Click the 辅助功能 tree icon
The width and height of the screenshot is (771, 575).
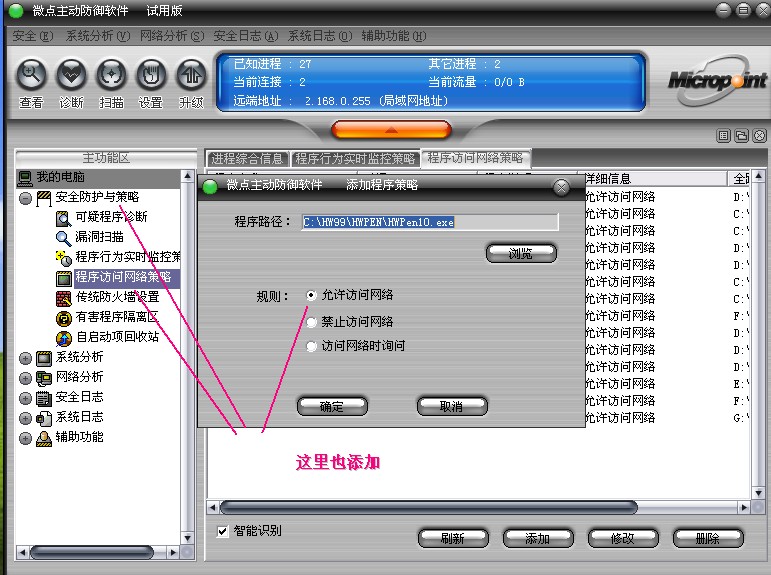point(44,438)
